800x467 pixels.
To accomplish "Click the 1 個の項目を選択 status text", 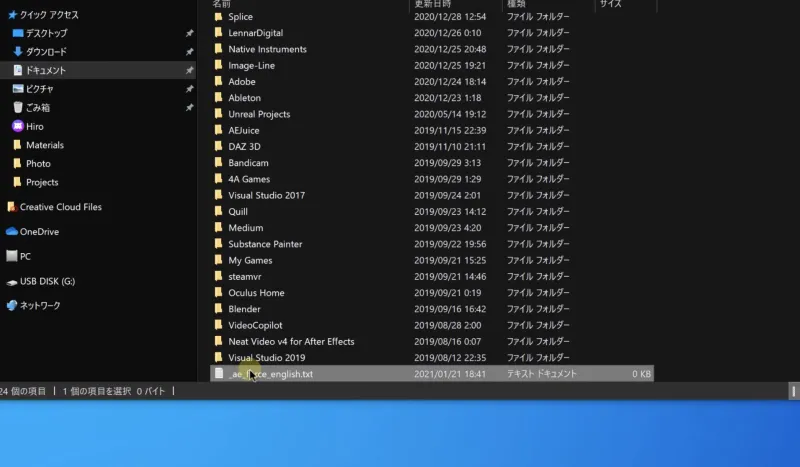I will coord(97,391).
